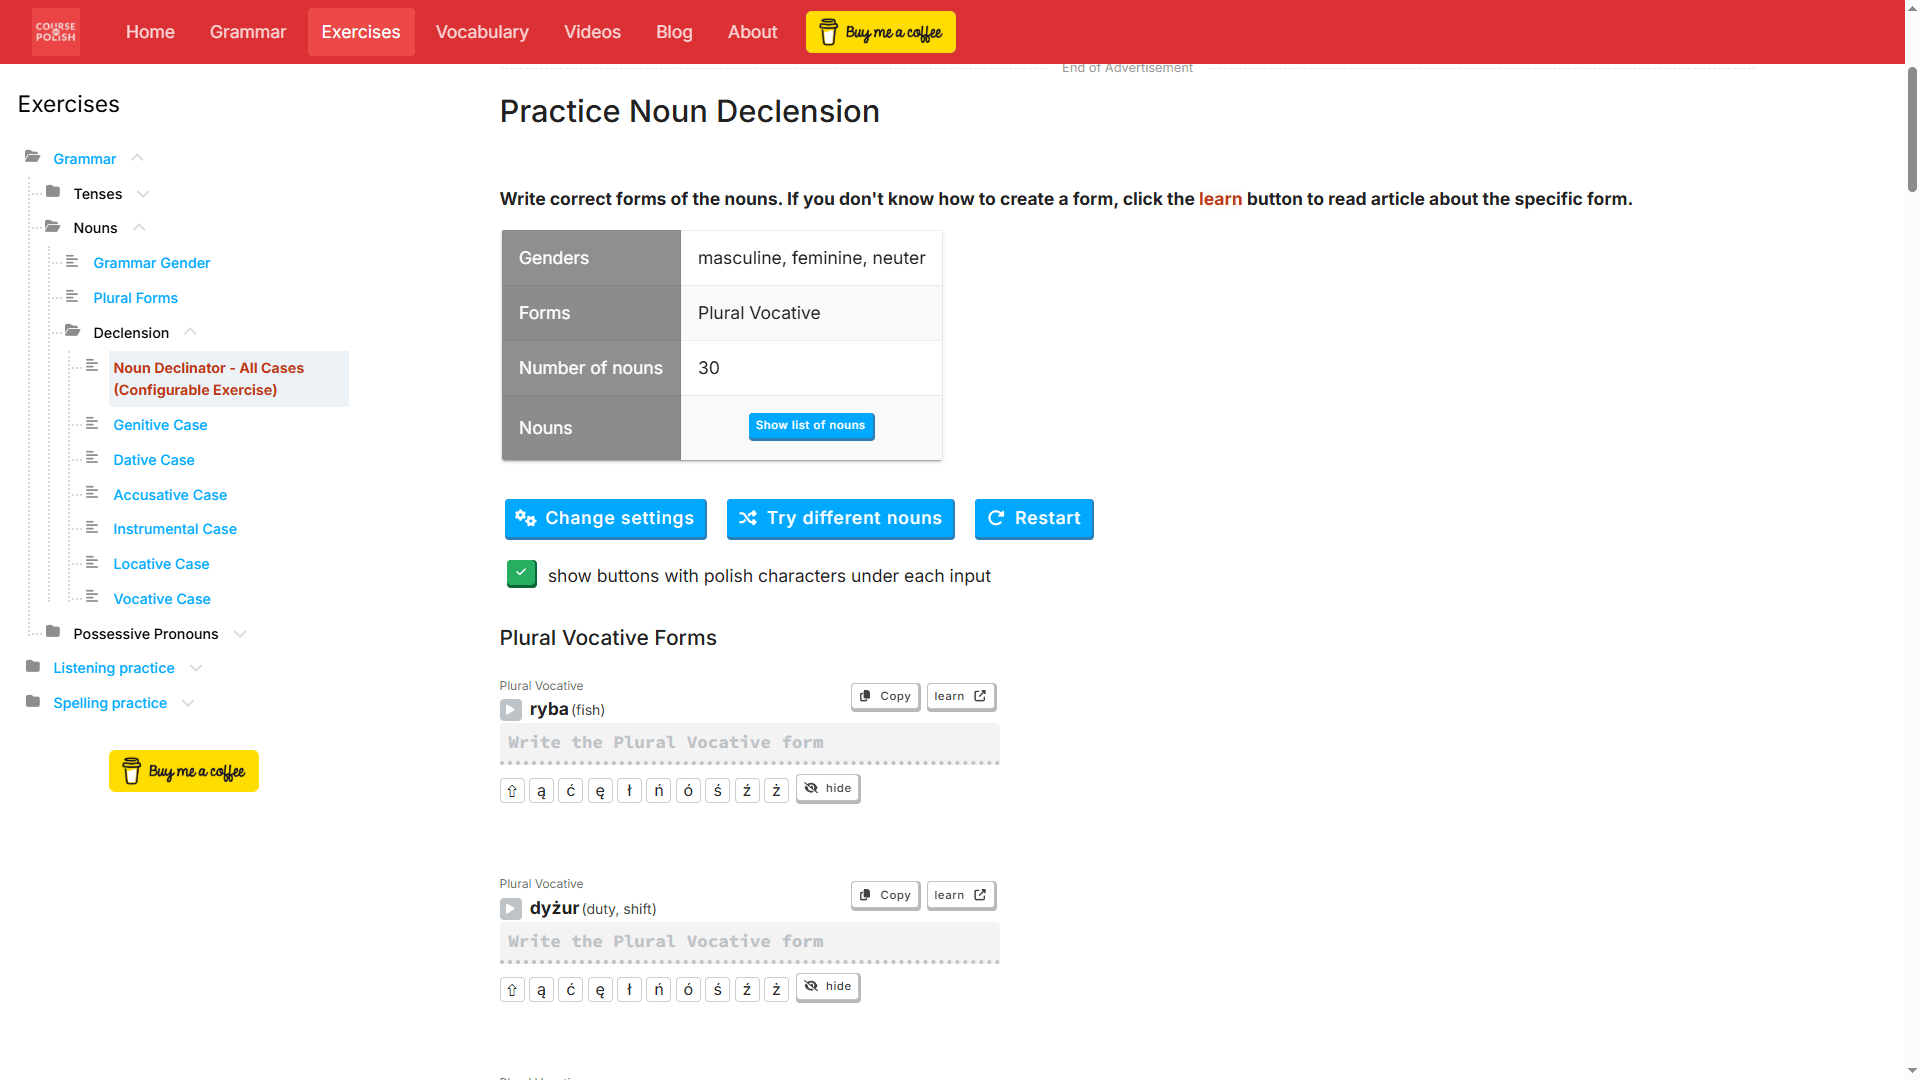Open the Vocabulary menu item
The width and height of the screenshot is (1920, 1080).
pos(482,31)
